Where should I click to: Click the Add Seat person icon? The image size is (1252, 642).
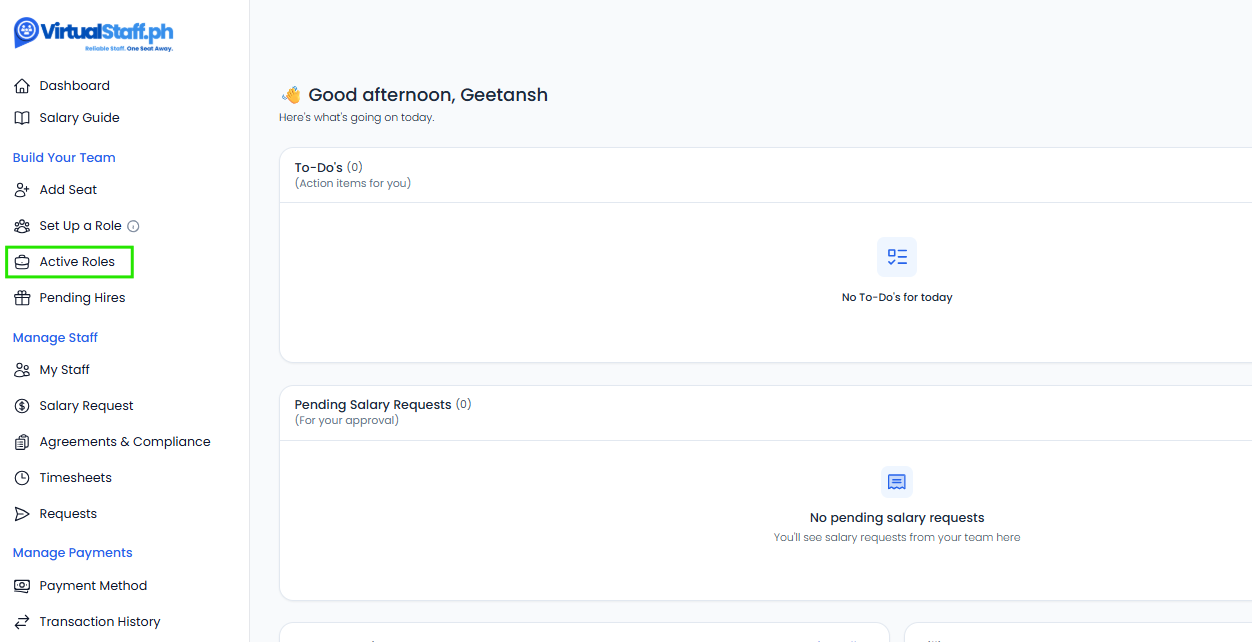pos(22,190)
